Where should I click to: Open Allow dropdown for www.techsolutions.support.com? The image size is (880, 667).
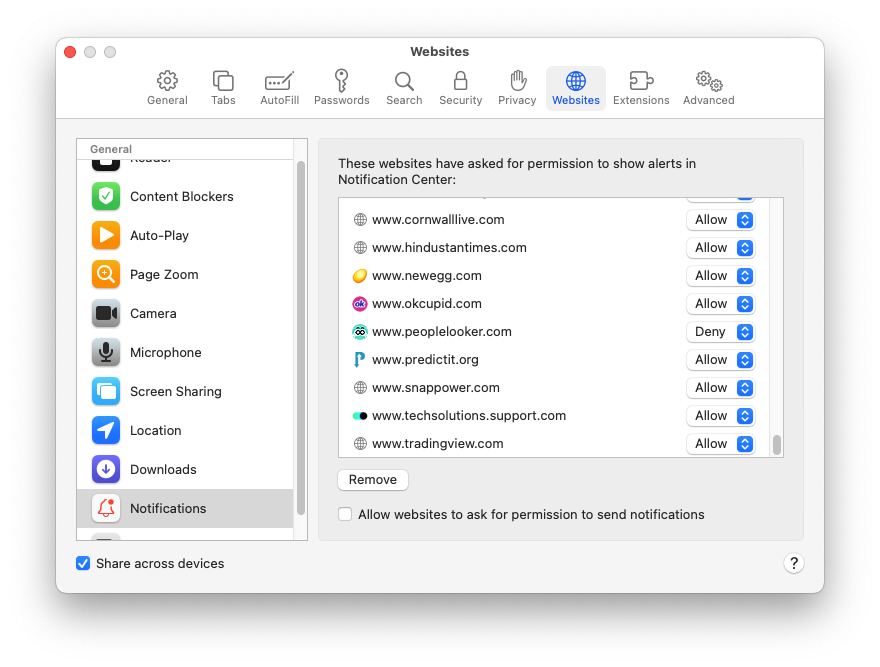pos(721,415)
